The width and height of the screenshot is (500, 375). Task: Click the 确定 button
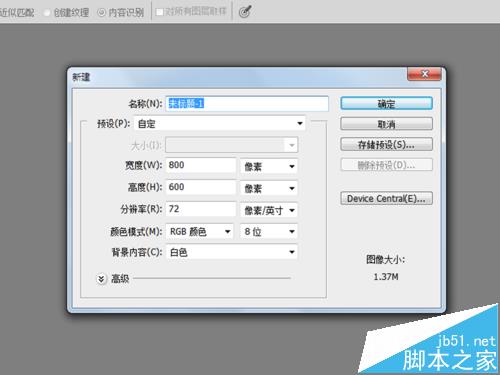click(386, 104)
